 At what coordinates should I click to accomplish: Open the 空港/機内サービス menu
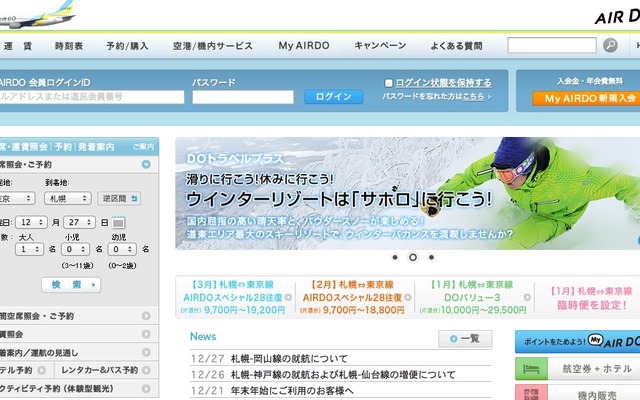[213, 46]
